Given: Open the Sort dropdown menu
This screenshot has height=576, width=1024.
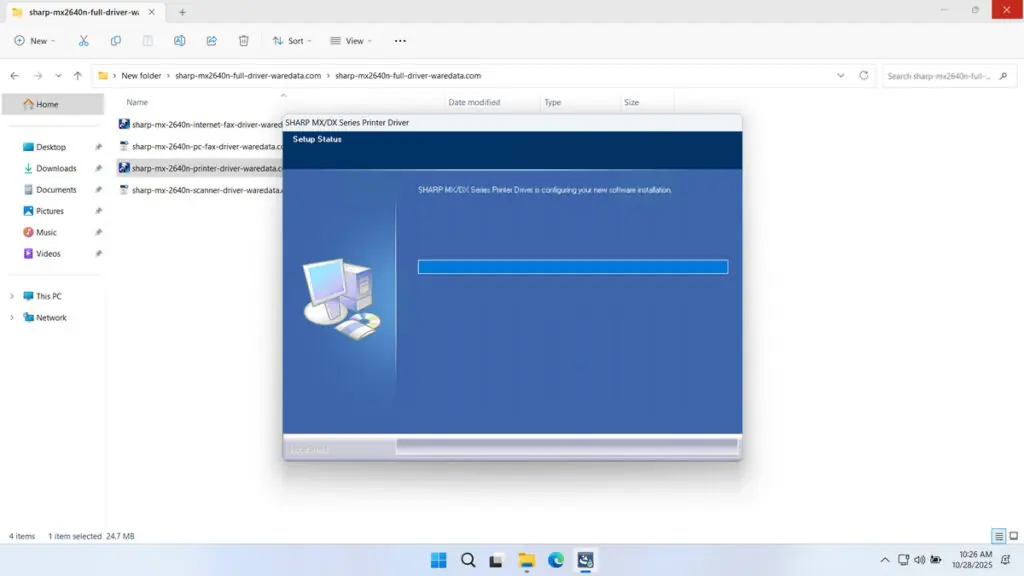Looking at the screenshot, I should (291, 40).
